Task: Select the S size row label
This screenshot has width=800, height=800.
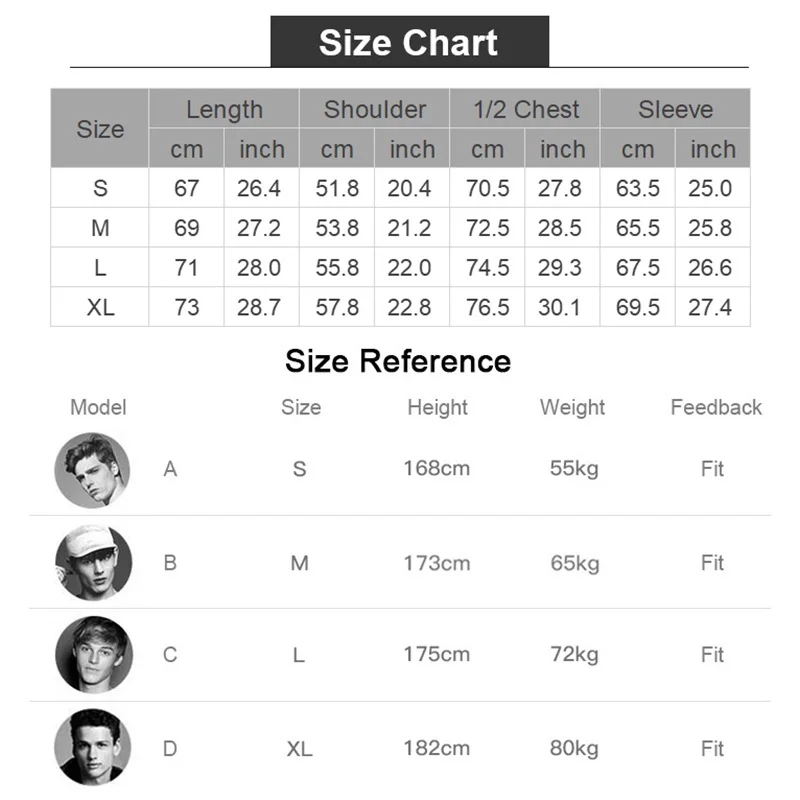Action: coord(100,188)
